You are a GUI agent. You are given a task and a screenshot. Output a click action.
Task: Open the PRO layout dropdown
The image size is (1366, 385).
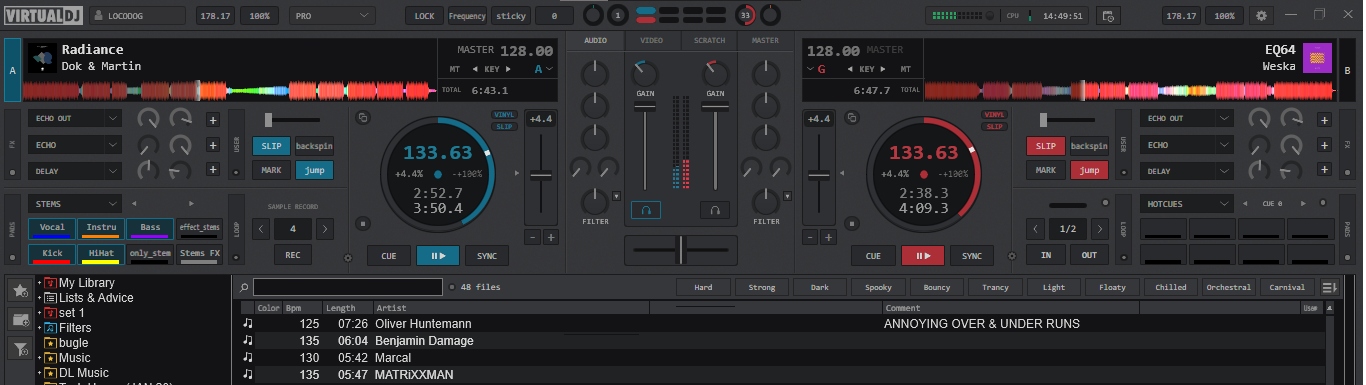pyautogui.click(x=340, y=16)
